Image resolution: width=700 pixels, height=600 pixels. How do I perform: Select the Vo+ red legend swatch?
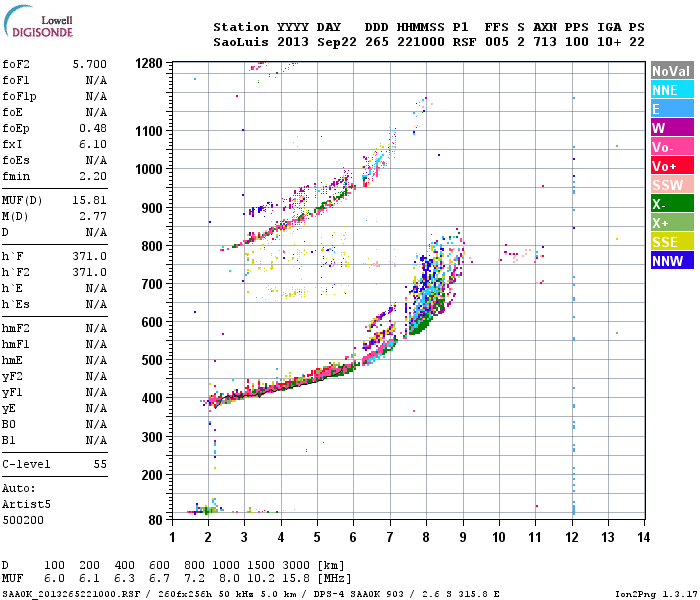click(672, 166)
